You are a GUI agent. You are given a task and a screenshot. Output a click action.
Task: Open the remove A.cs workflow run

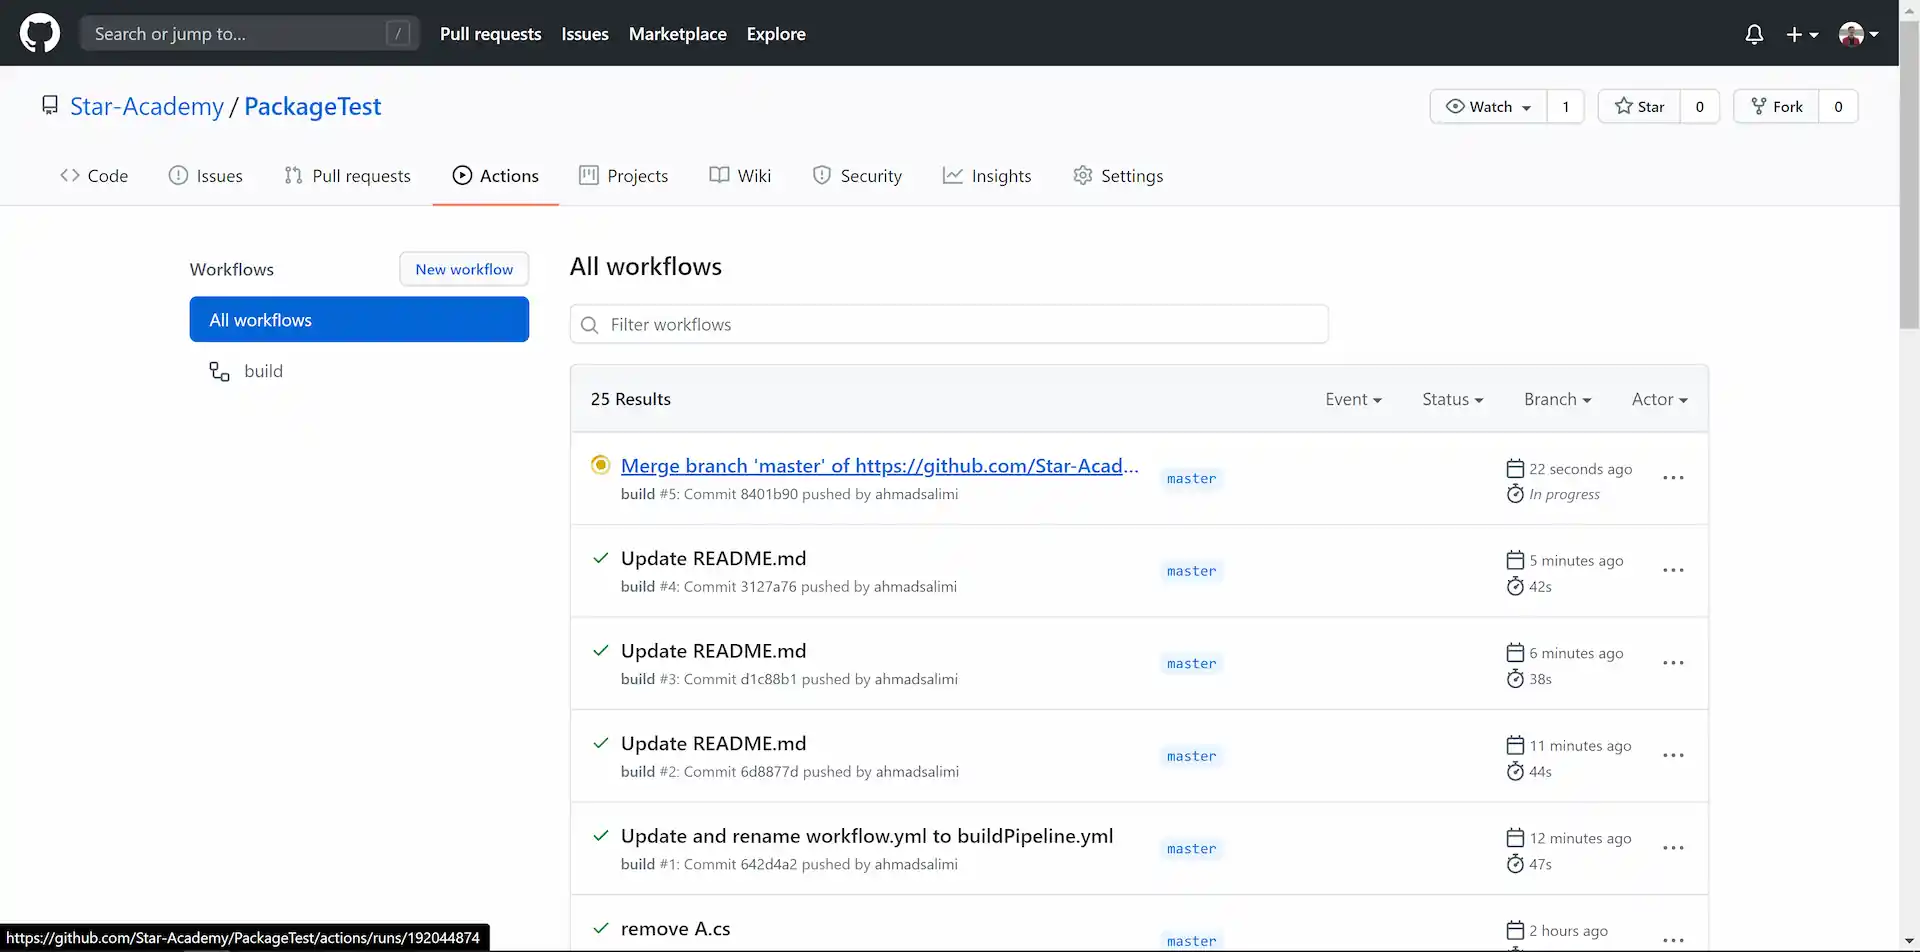point(675,929)
